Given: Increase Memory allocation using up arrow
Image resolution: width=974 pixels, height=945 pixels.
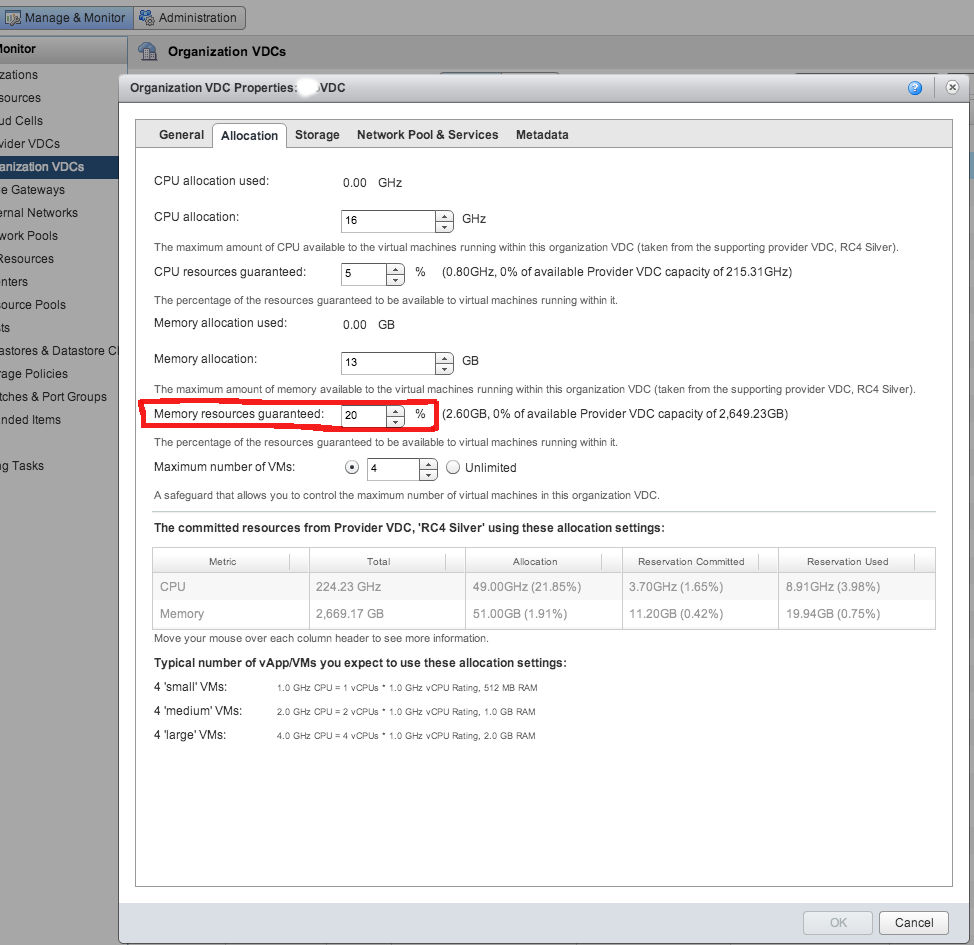Looking at the screenshot, I should click(445, 357).
